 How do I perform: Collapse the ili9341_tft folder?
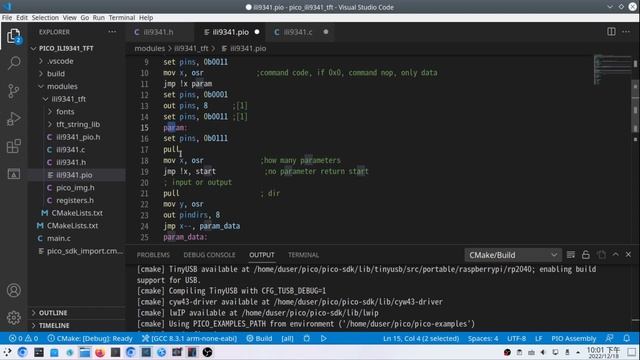click(68, 99)
